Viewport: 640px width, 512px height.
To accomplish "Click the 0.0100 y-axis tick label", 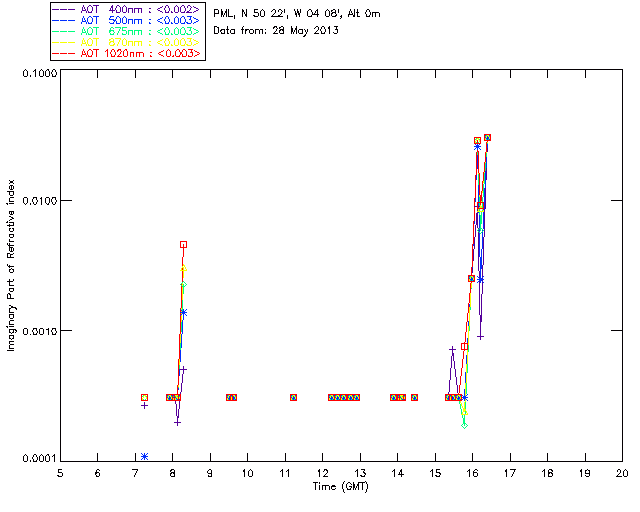I will [40, 201].
